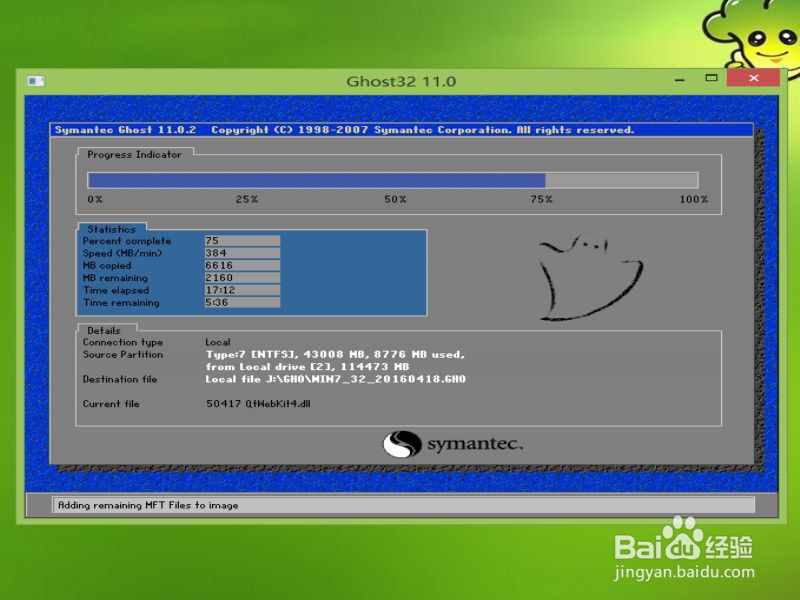Click the Time elapsed value 17:12
The height and width of the screenshot is (600, 800).
click(242, 290)
